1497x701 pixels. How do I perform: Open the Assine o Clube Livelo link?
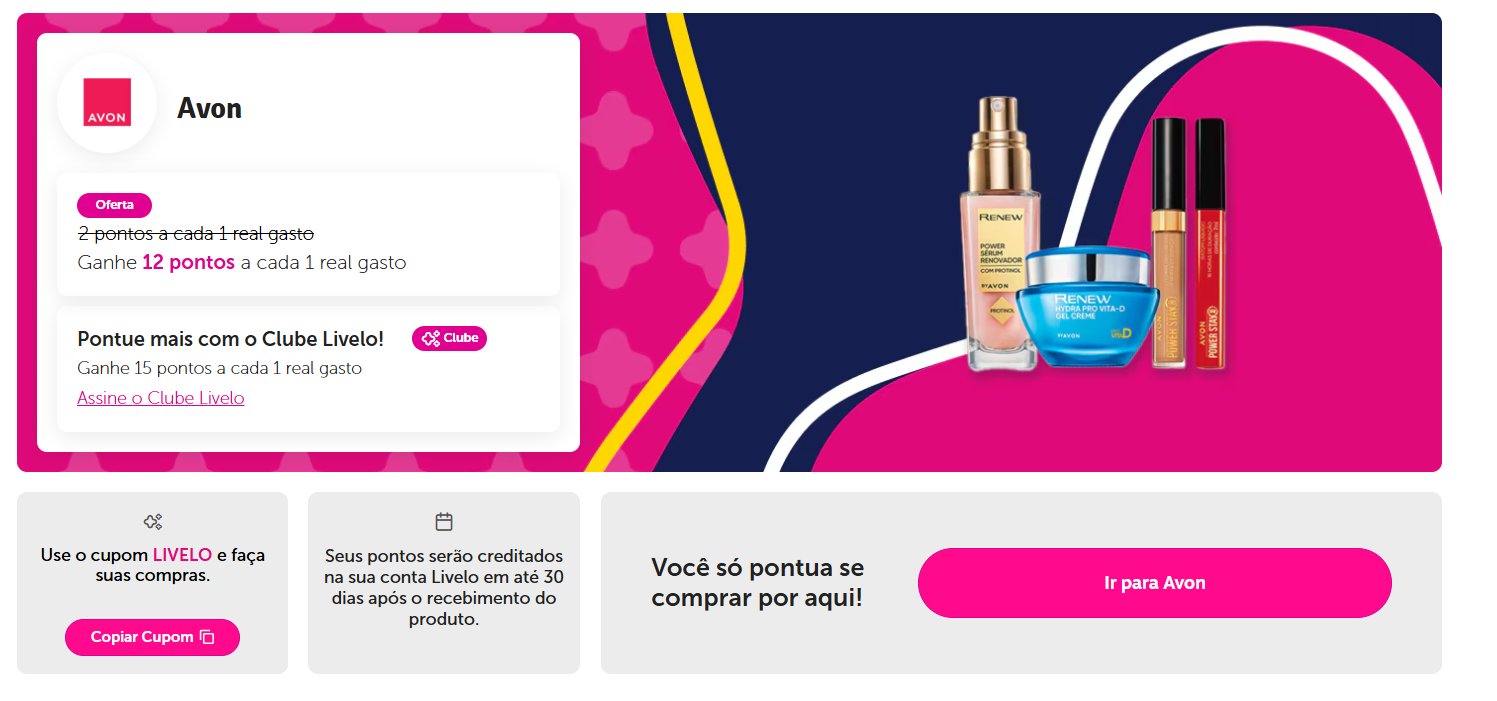pos(161,398)
